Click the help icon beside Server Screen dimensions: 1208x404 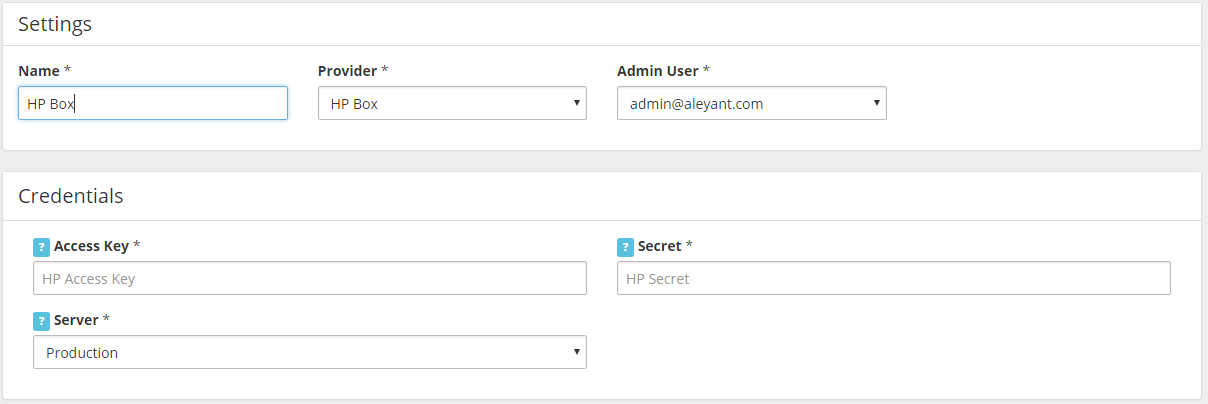42,321
